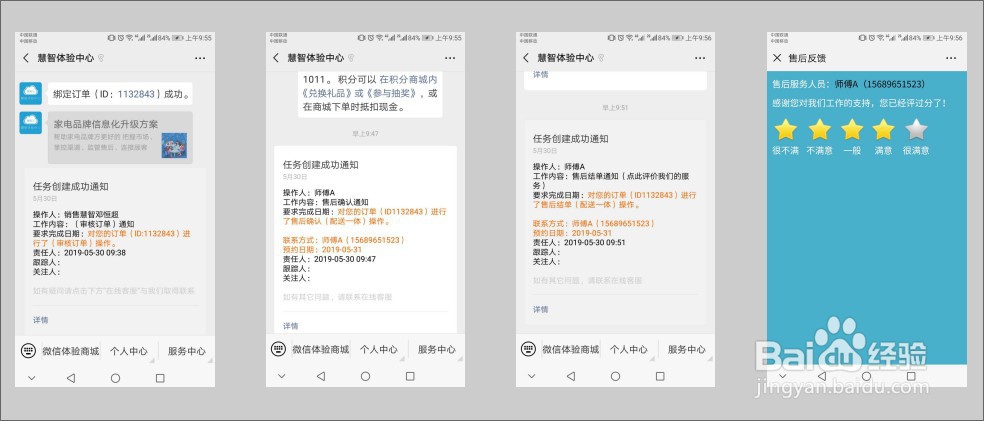Rate 不满意 star
Image resolution: width=984 pixels, height=421 pixels.
[x=819, y=129]
